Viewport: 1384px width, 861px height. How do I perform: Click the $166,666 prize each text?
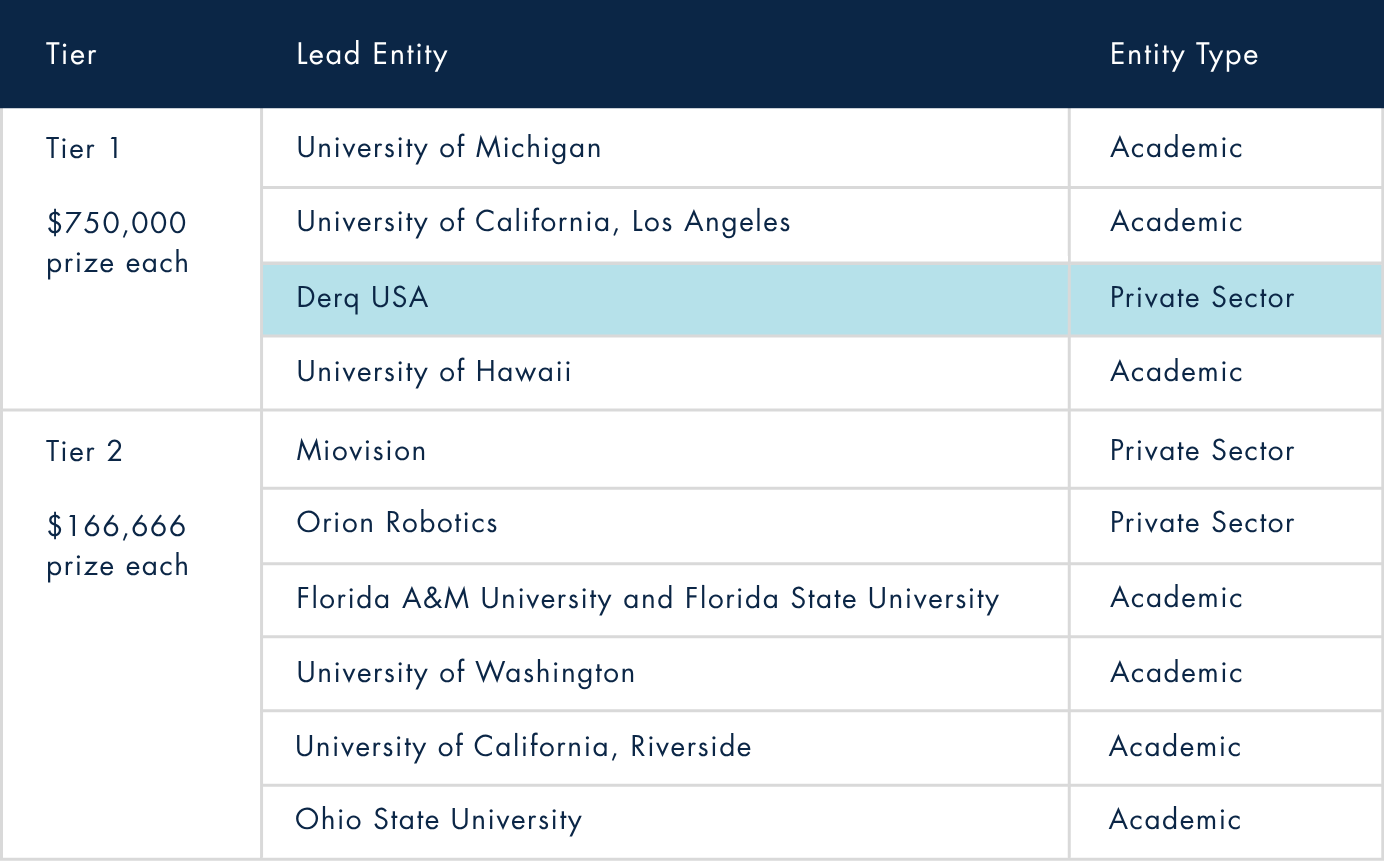tap(117, 545)
